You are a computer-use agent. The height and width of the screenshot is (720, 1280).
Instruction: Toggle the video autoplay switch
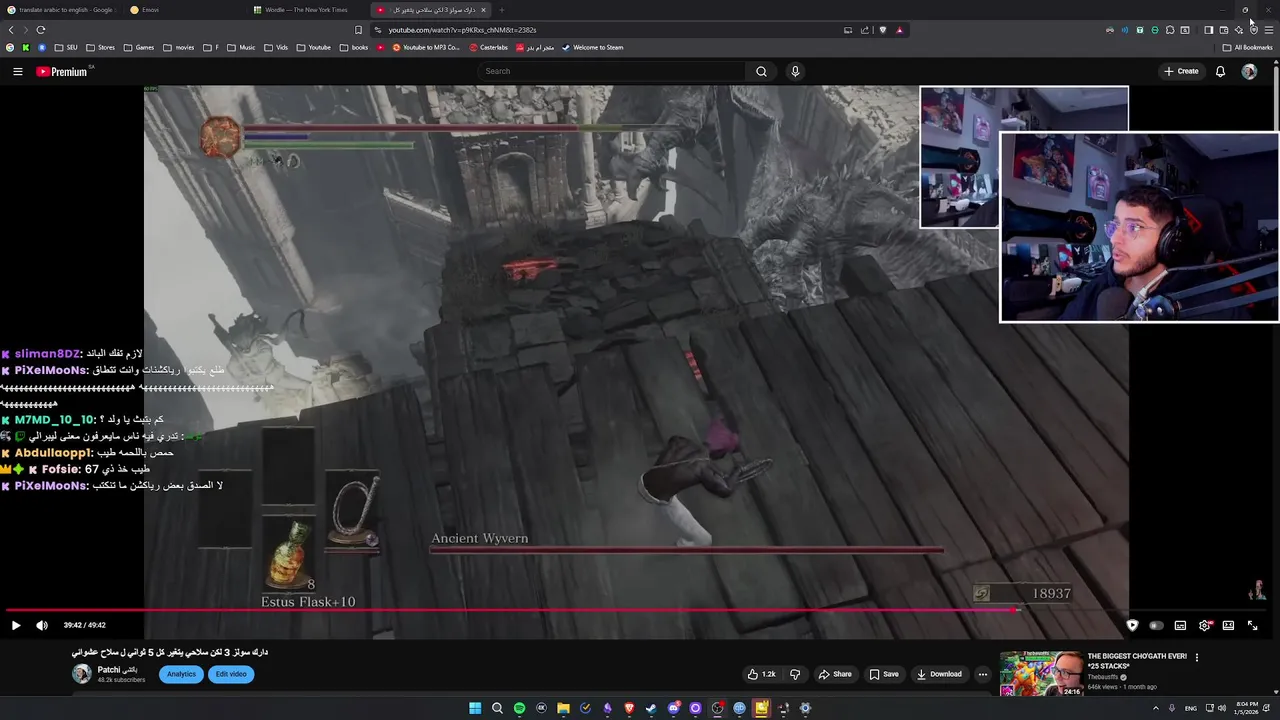[x=1156, y=625]
